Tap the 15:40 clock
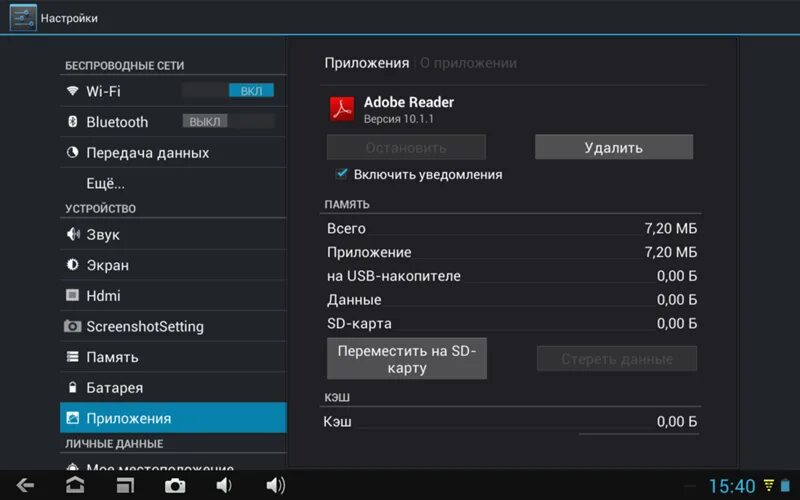 [x=732, y=486]
